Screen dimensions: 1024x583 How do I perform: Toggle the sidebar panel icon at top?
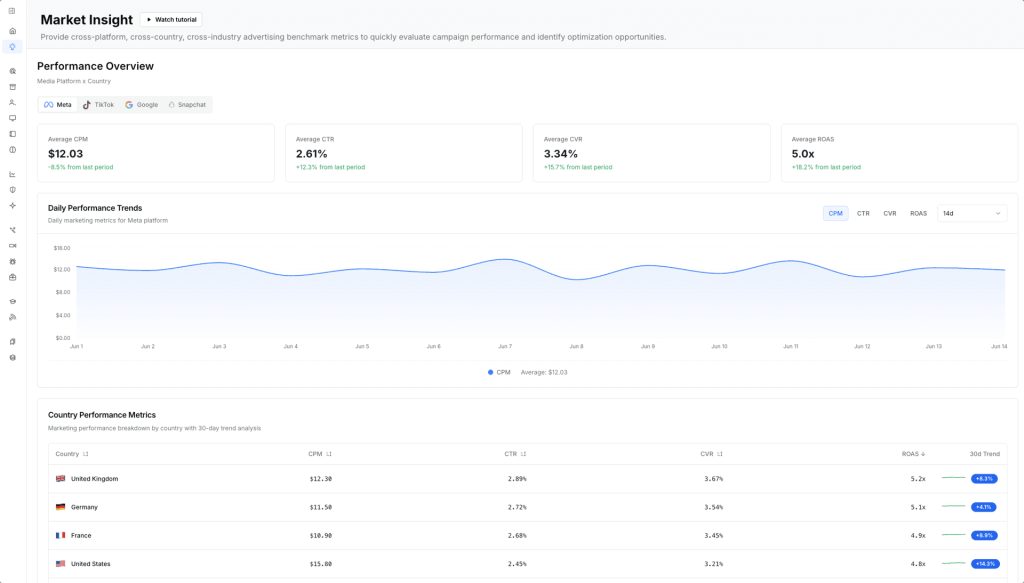(x=12, y=11)
